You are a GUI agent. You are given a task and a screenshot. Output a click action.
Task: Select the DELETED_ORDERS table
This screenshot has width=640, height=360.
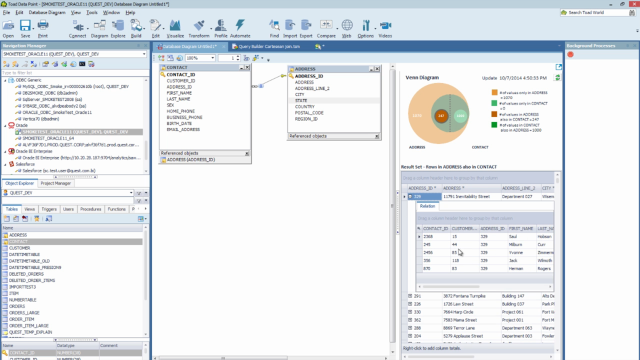(26, 274)
